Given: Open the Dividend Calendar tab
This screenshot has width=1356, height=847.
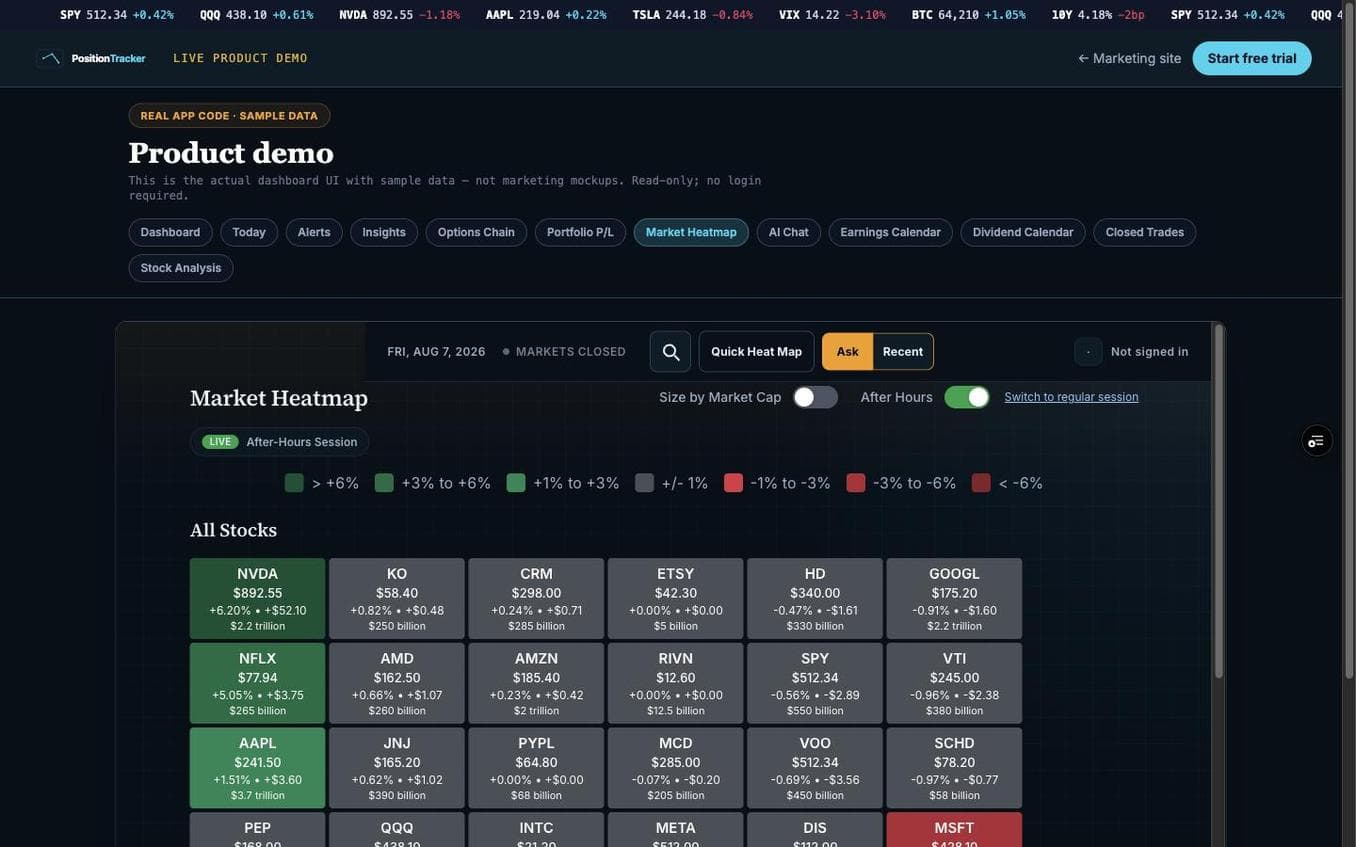Looking at the screenshot, I should tap(1023, 232).
